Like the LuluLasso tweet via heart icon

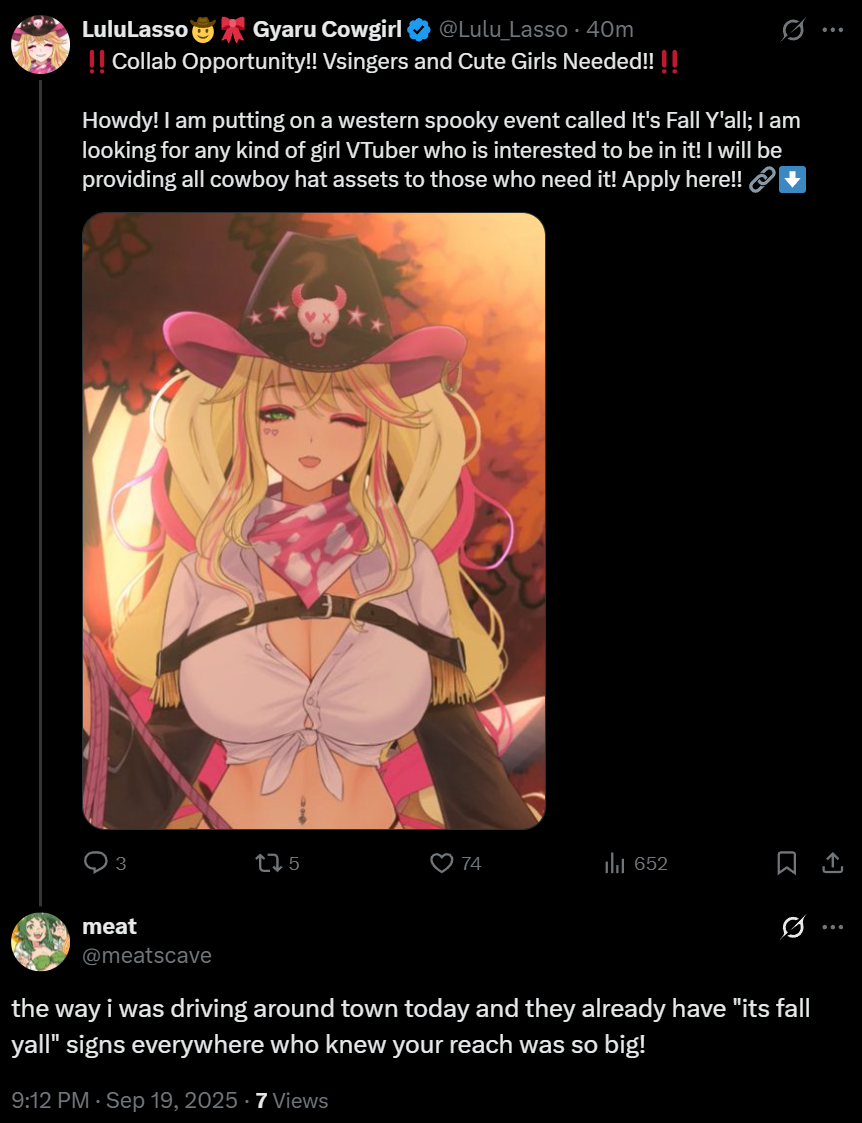point(441,863)
